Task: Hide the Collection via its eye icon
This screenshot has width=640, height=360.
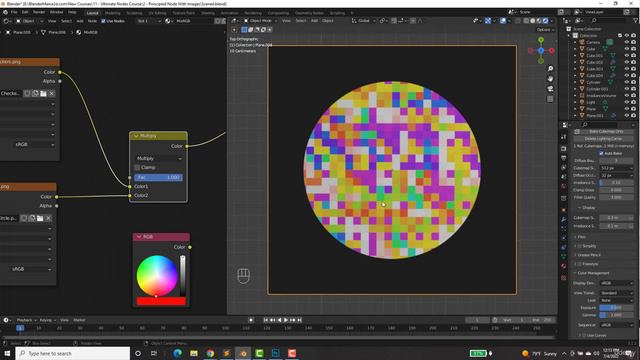Action: (x=627, y=36)
